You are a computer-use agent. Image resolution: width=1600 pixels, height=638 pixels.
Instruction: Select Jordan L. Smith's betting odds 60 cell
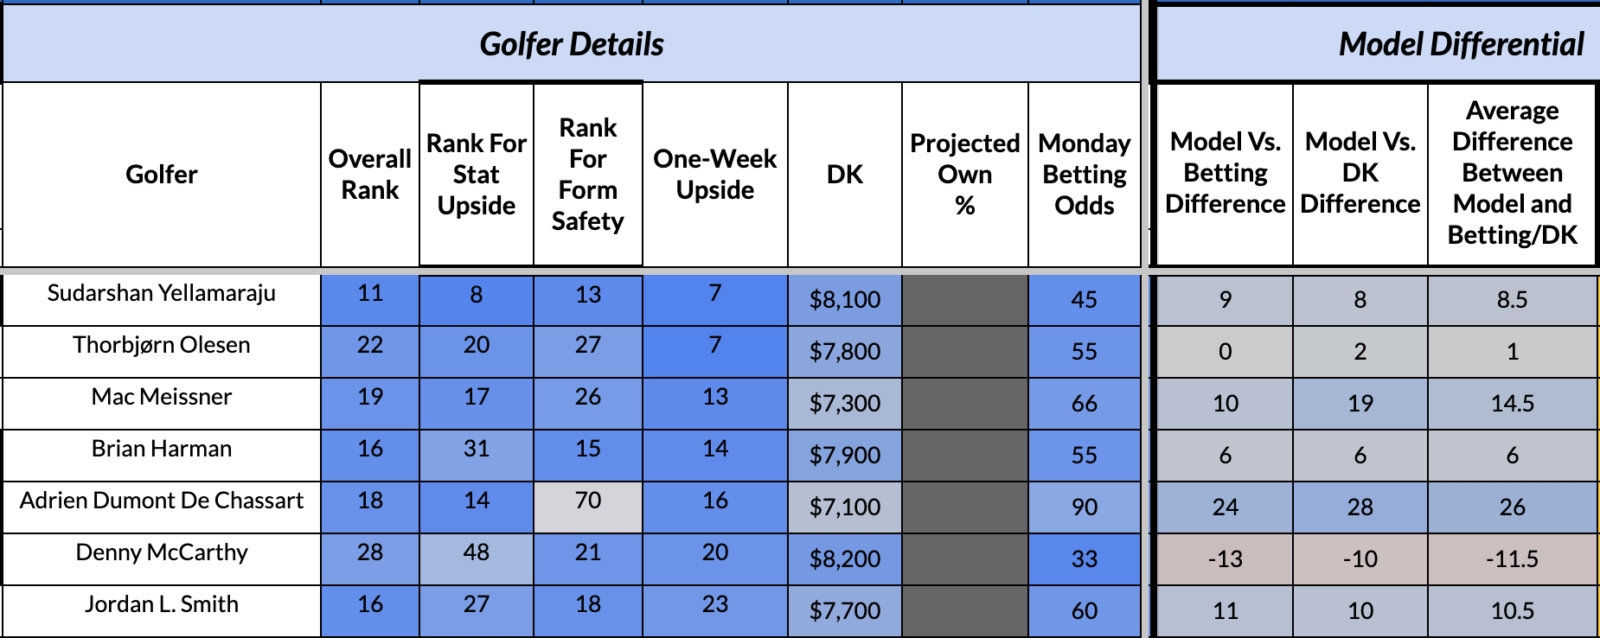[x=1084, y=611]
